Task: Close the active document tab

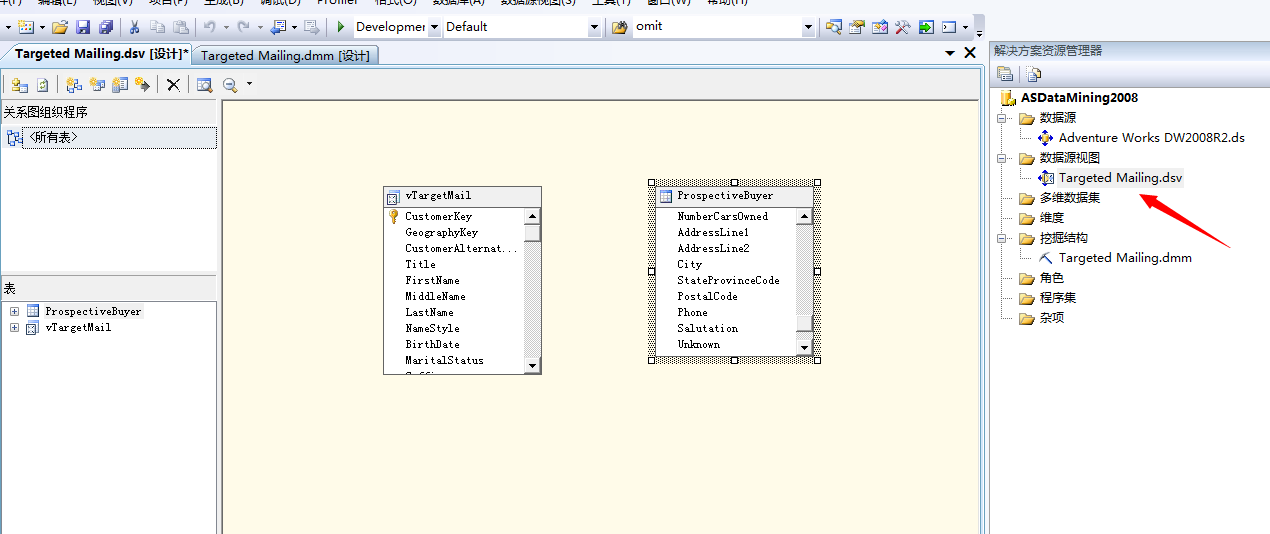Action: pyautogui.click(x=970, y=53)
